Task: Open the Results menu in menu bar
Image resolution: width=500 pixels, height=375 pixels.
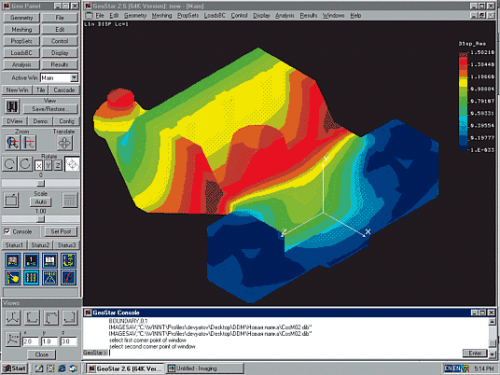Action: [x=308, y=15]
